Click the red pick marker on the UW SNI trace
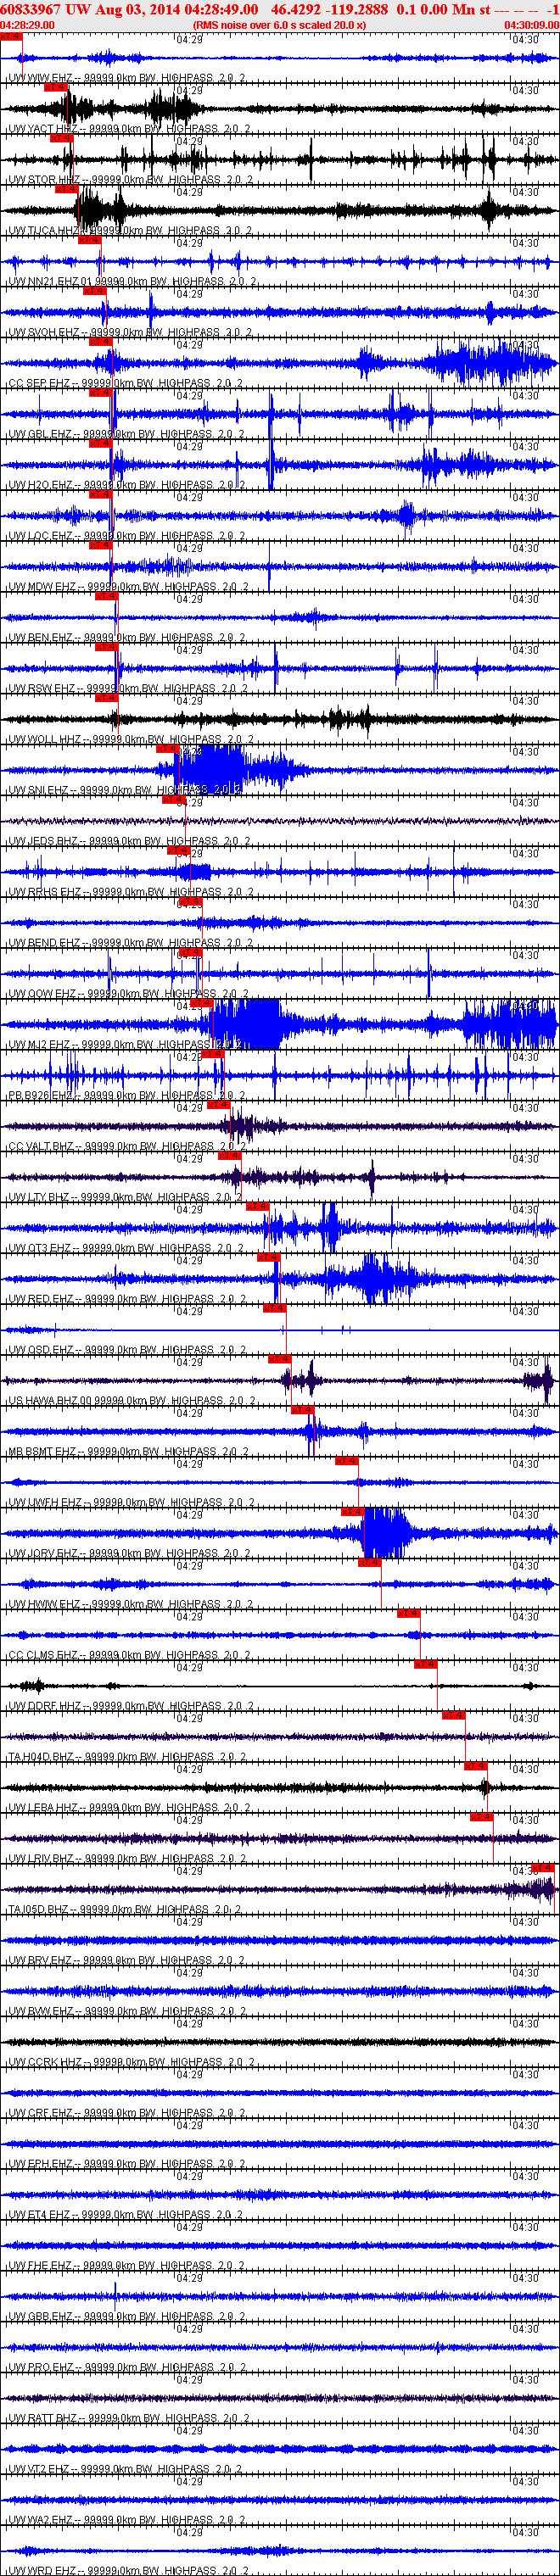560x2576 pixels. (167, 748)
